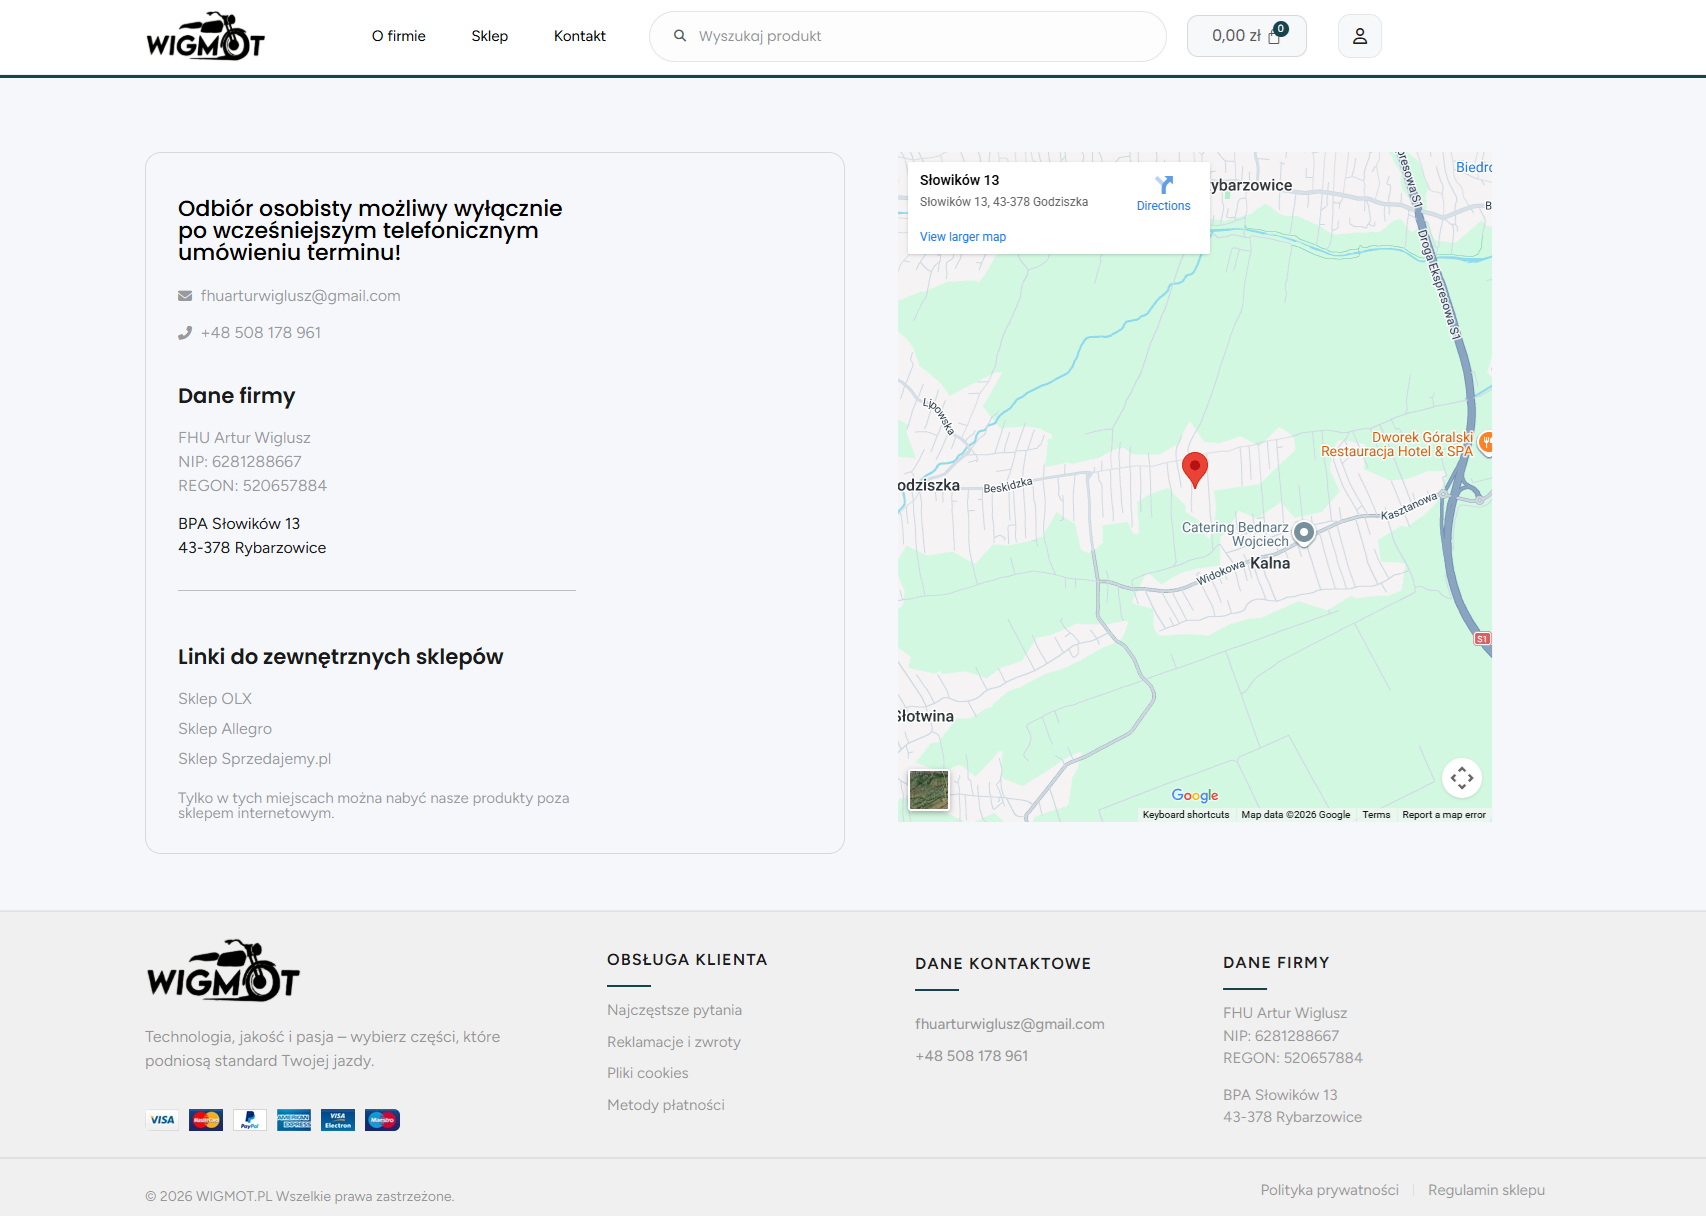Open Polityka prywatności link
Image resolution: width=1706 pixels, height=1216 pixels.
point(1329,1190)
